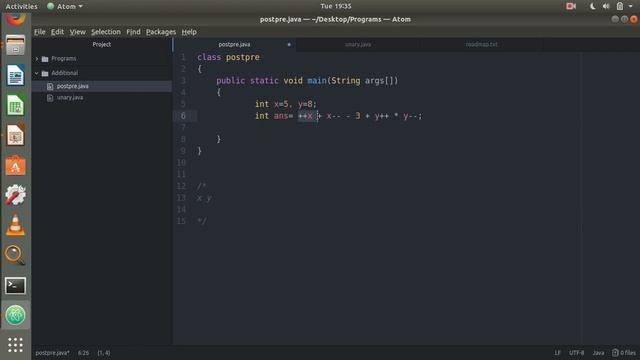Change the UTF-8 encoding selector
The height and width of the screenshot is (360, 640).
click(x=576, y=353)
